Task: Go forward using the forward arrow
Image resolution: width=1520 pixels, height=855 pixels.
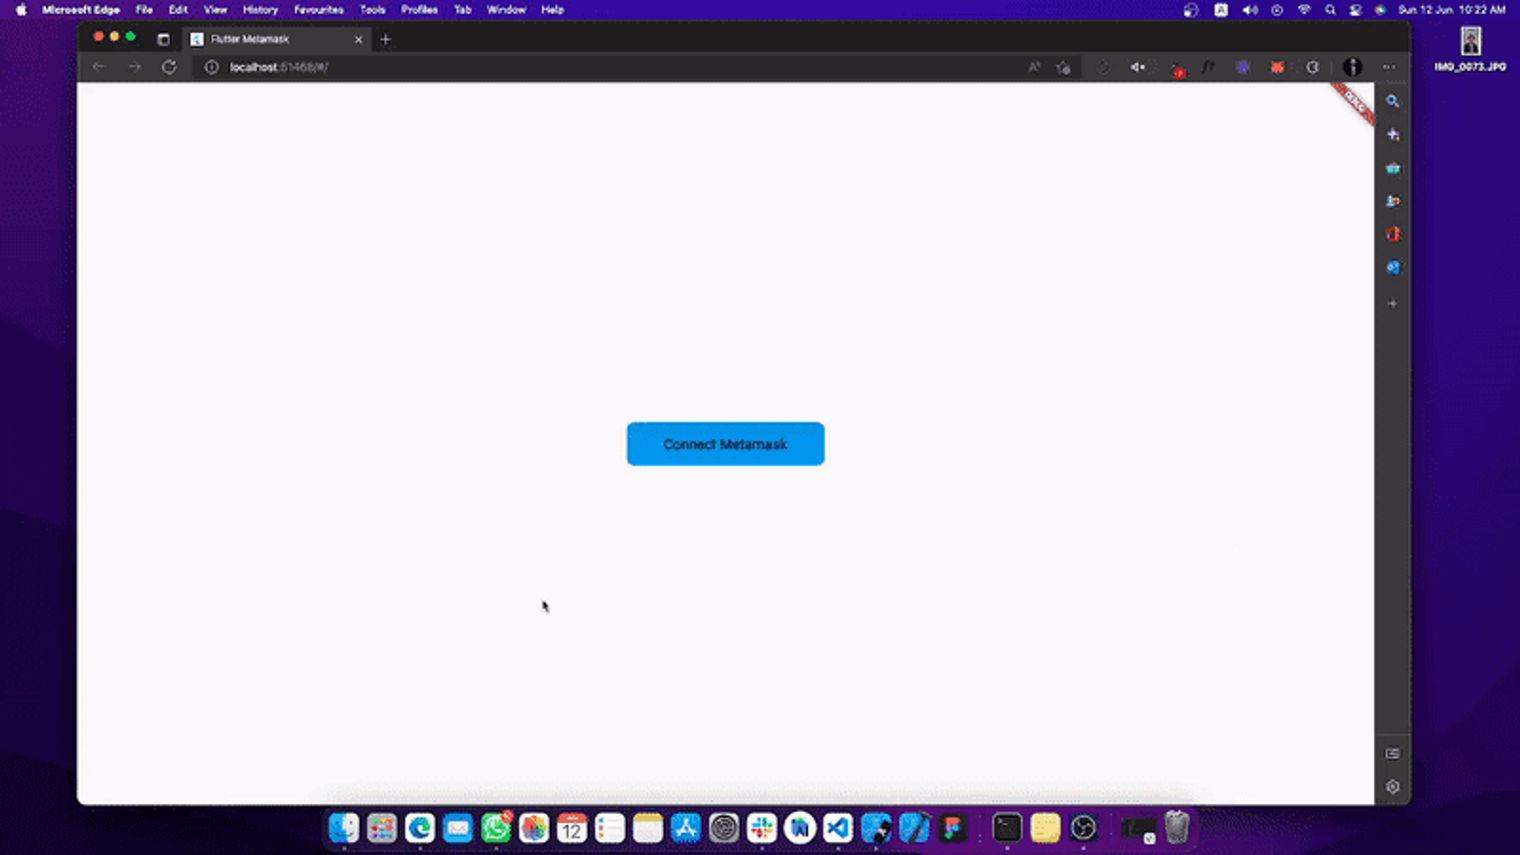Action: [134, 67]
